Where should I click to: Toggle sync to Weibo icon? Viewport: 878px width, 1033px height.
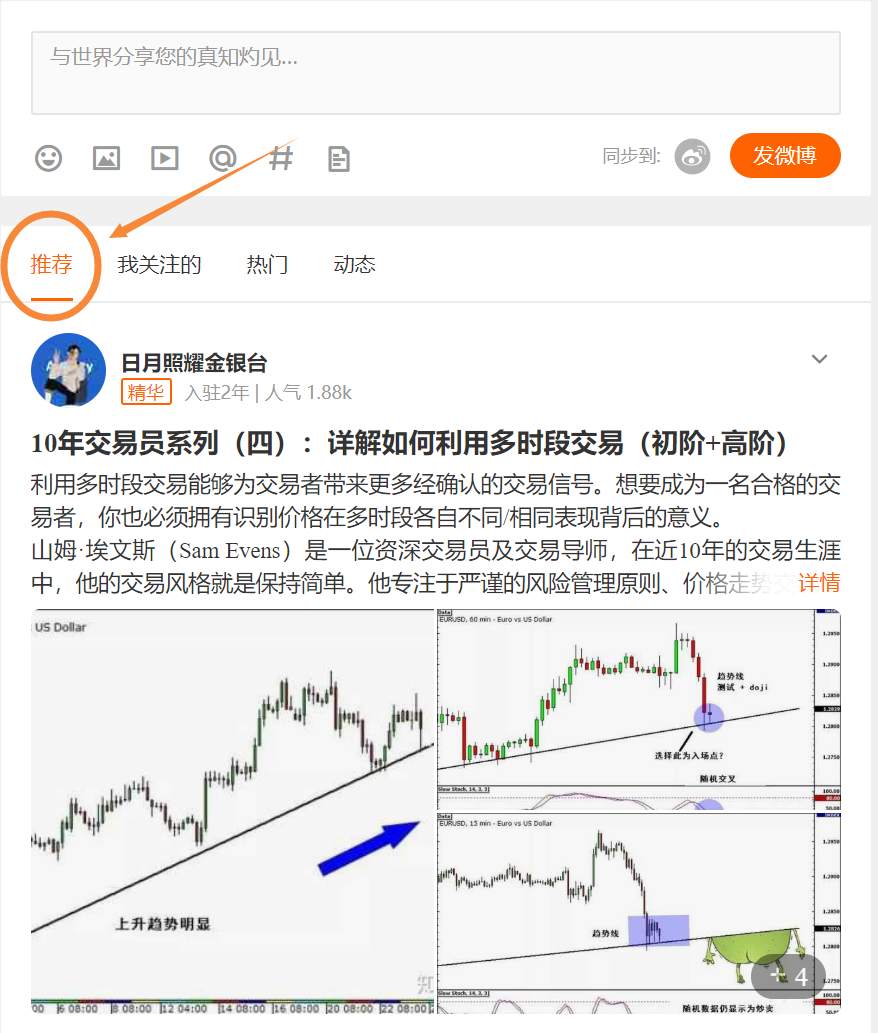(692, 157)
